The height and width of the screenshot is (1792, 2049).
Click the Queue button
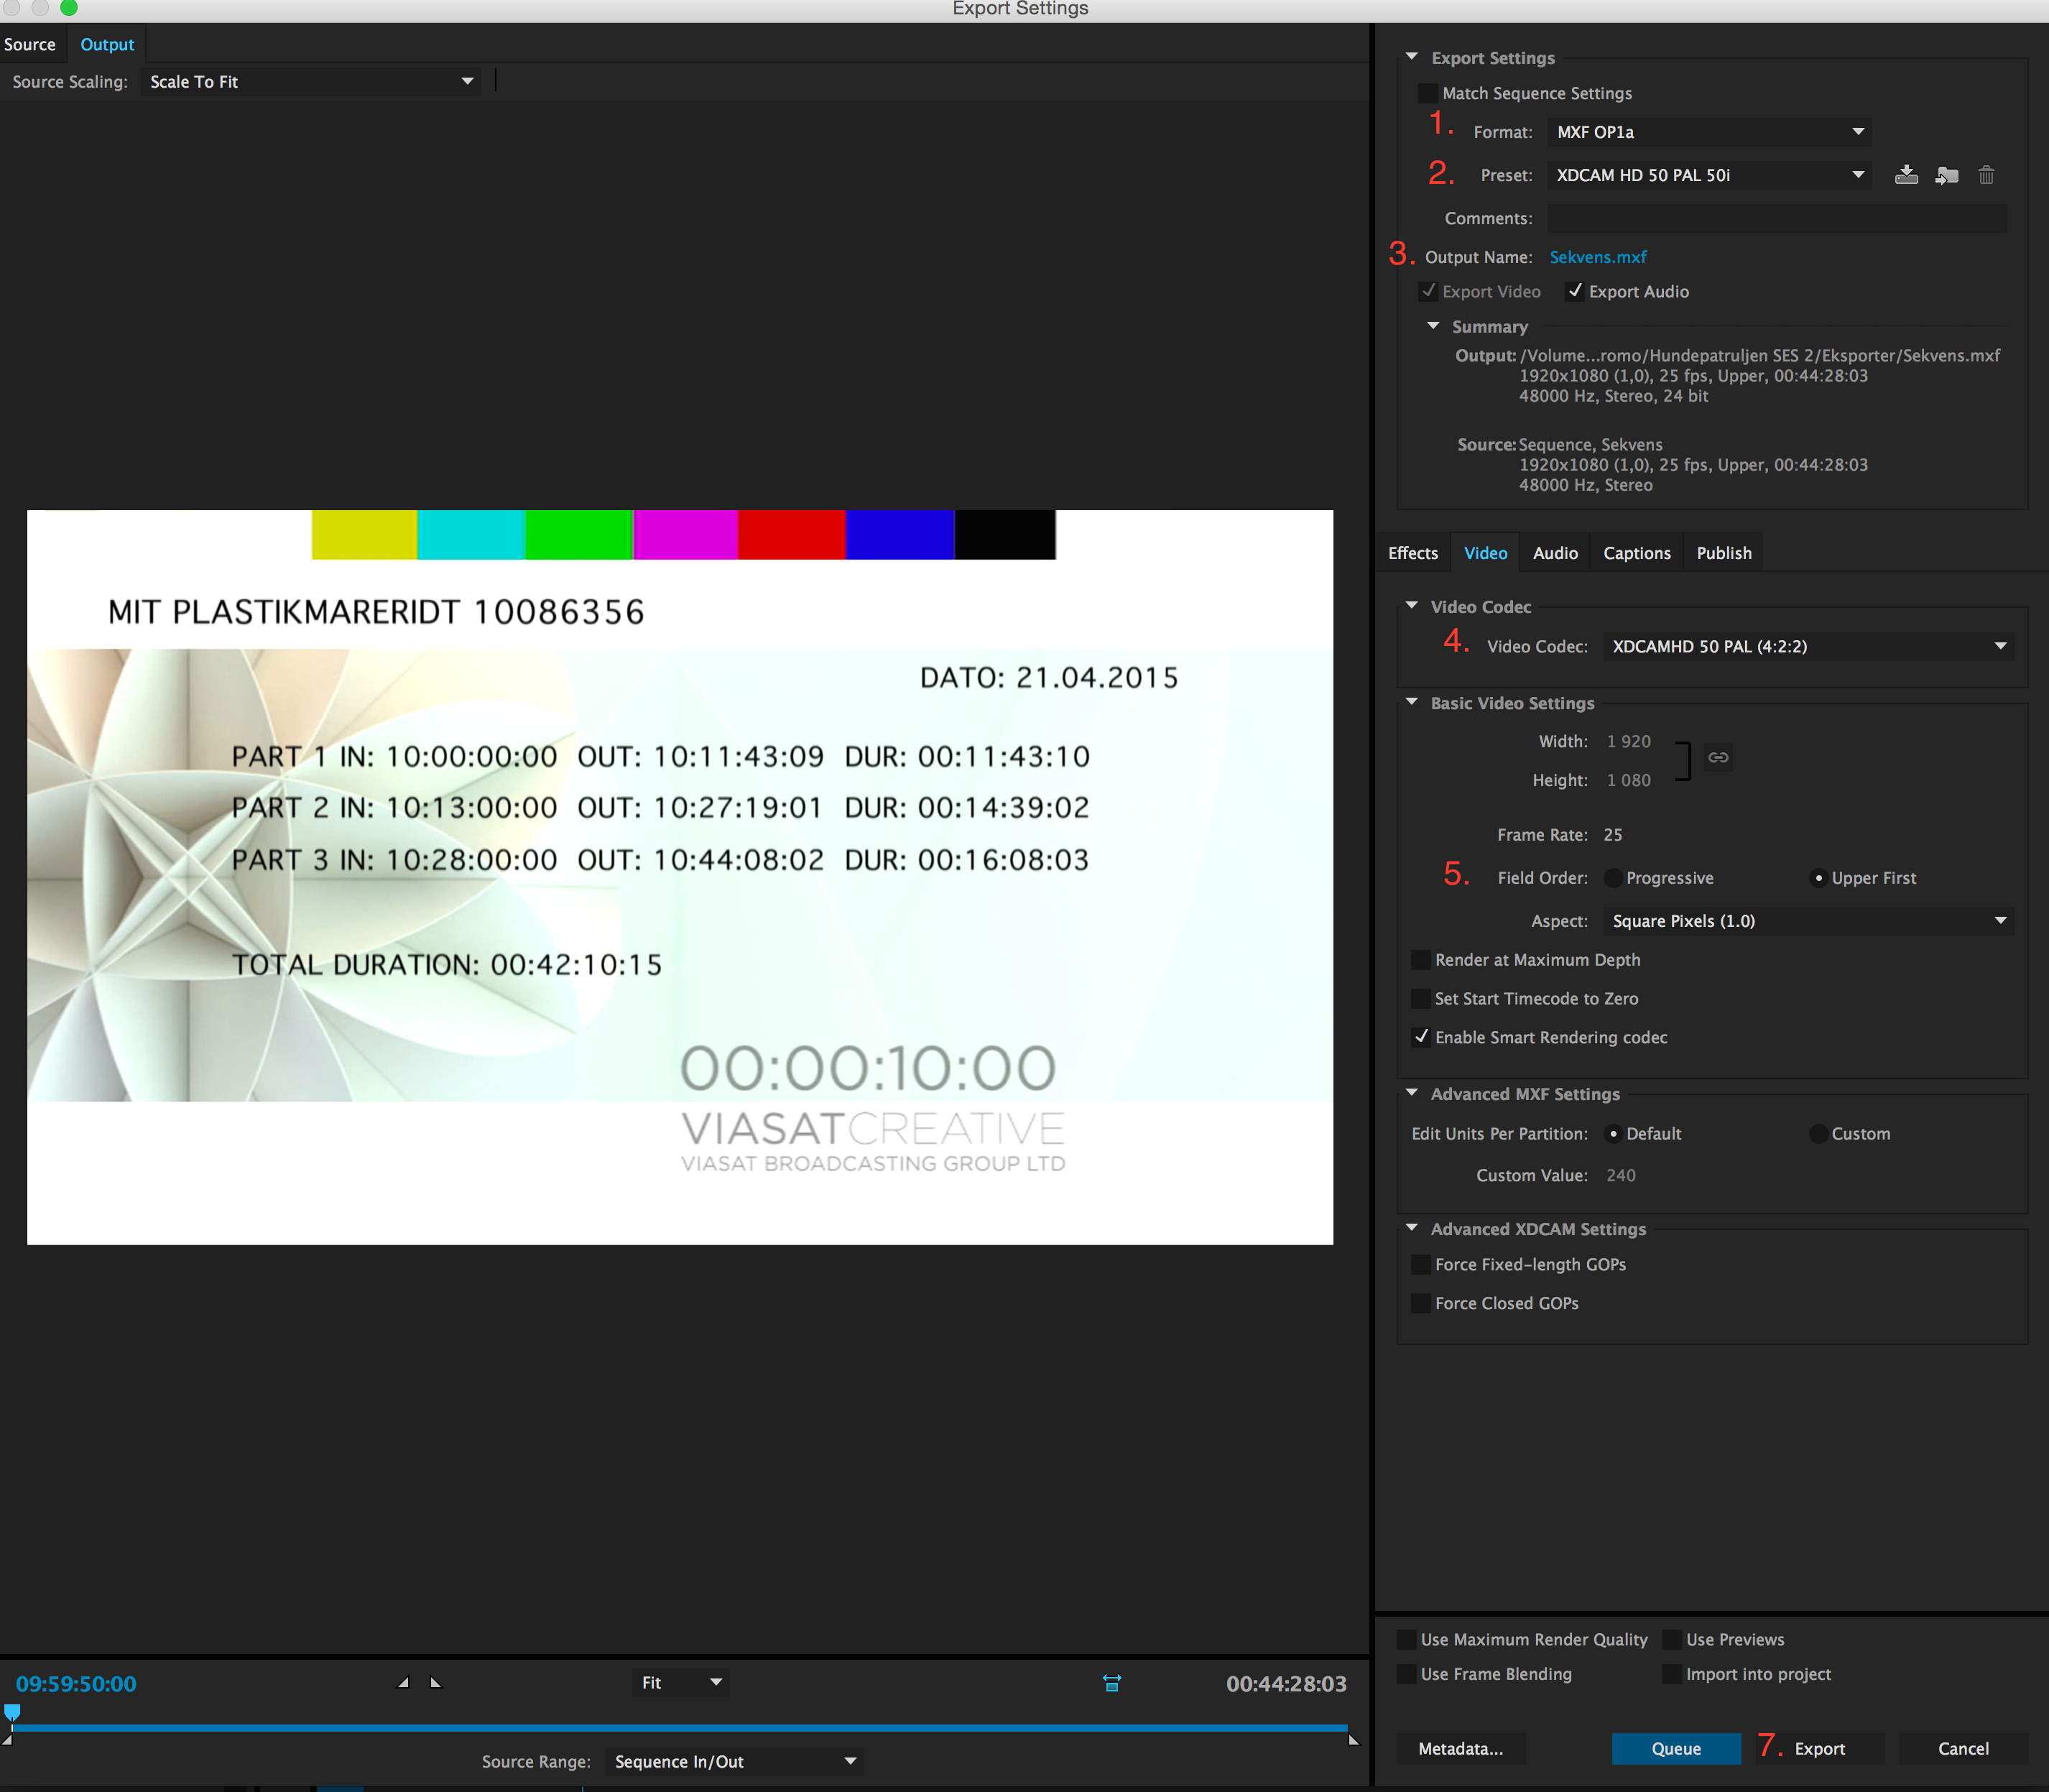tap(1675, 1748)
